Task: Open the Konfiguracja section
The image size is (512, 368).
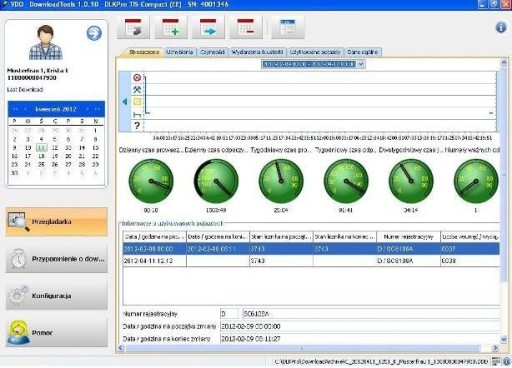Action: [x=56, y=296]
